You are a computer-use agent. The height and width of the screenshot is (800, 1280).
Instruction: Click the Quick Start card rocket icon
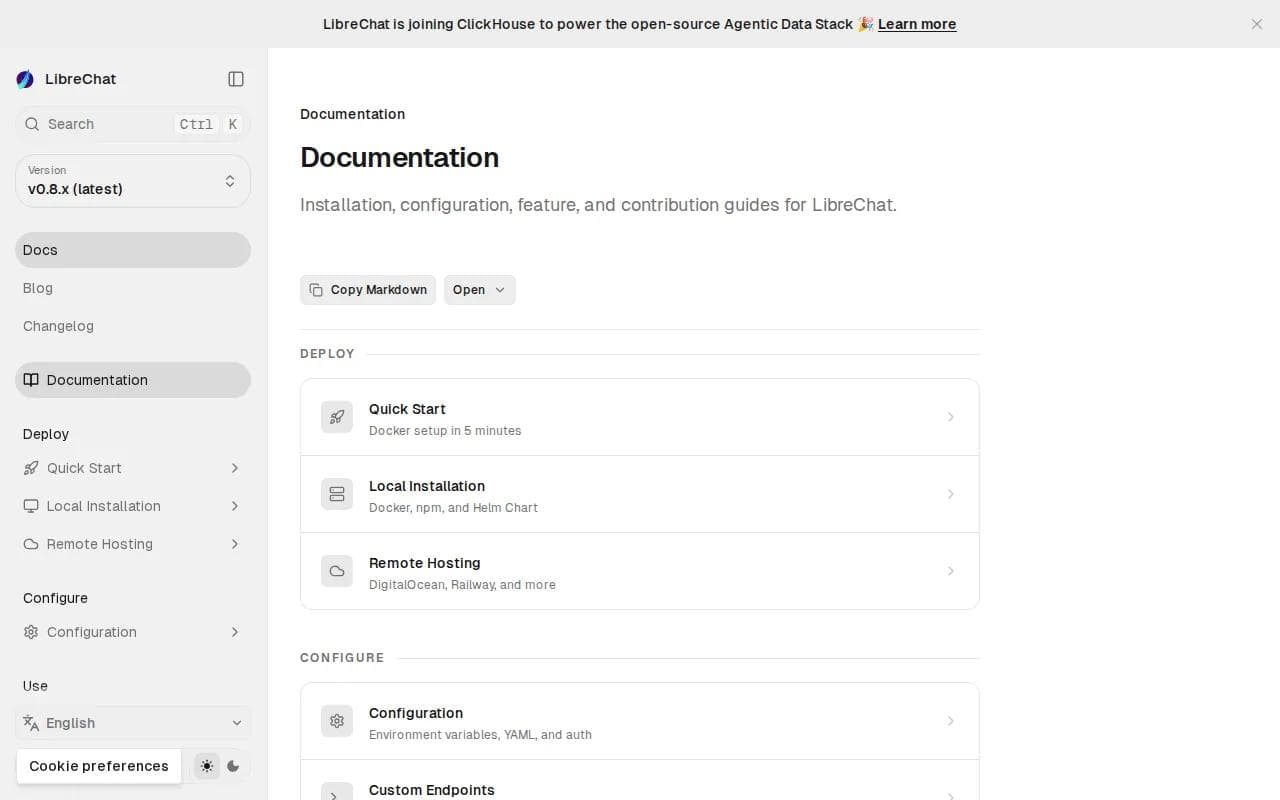[337, 417]
